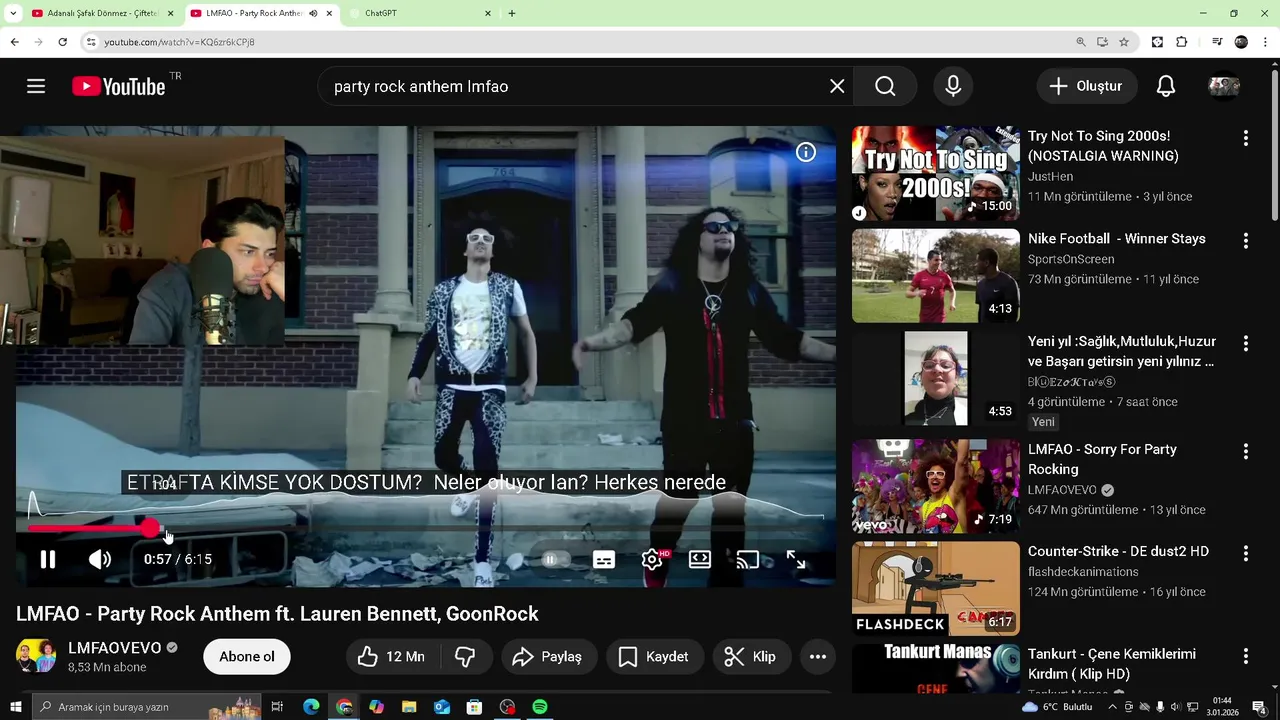1280x720 pixels.
Task: Mute the video volume speaker
Action: pyautogui.click(x=100, y=559)
